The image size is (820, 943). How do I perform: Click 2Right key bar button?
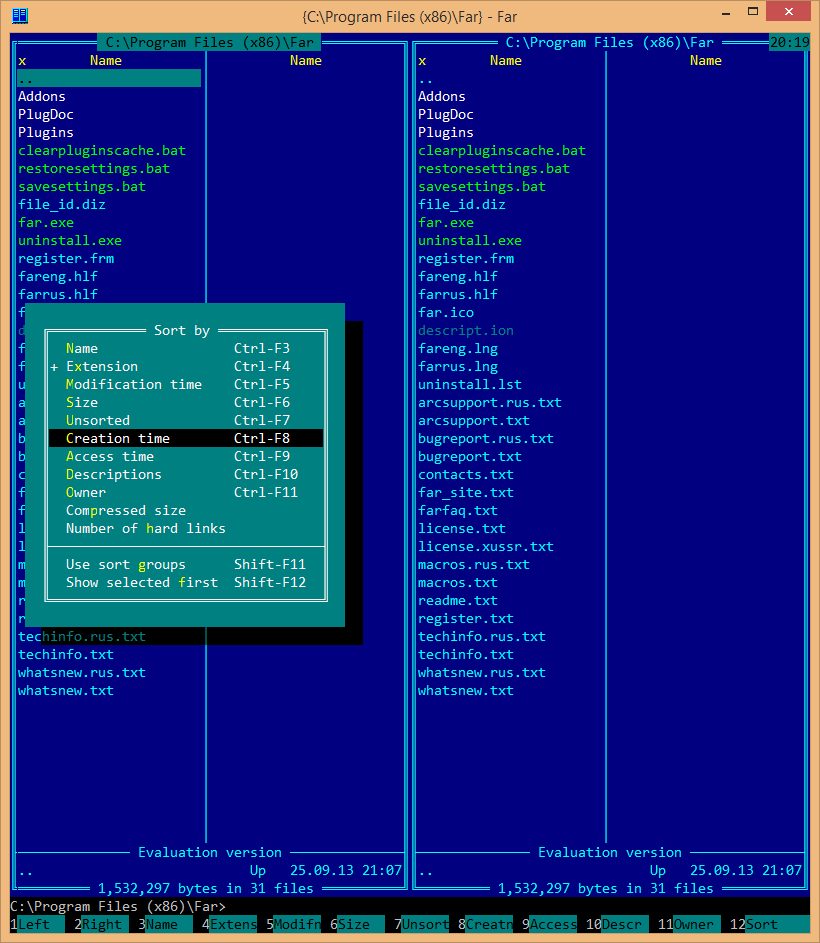tap(101, 924)
